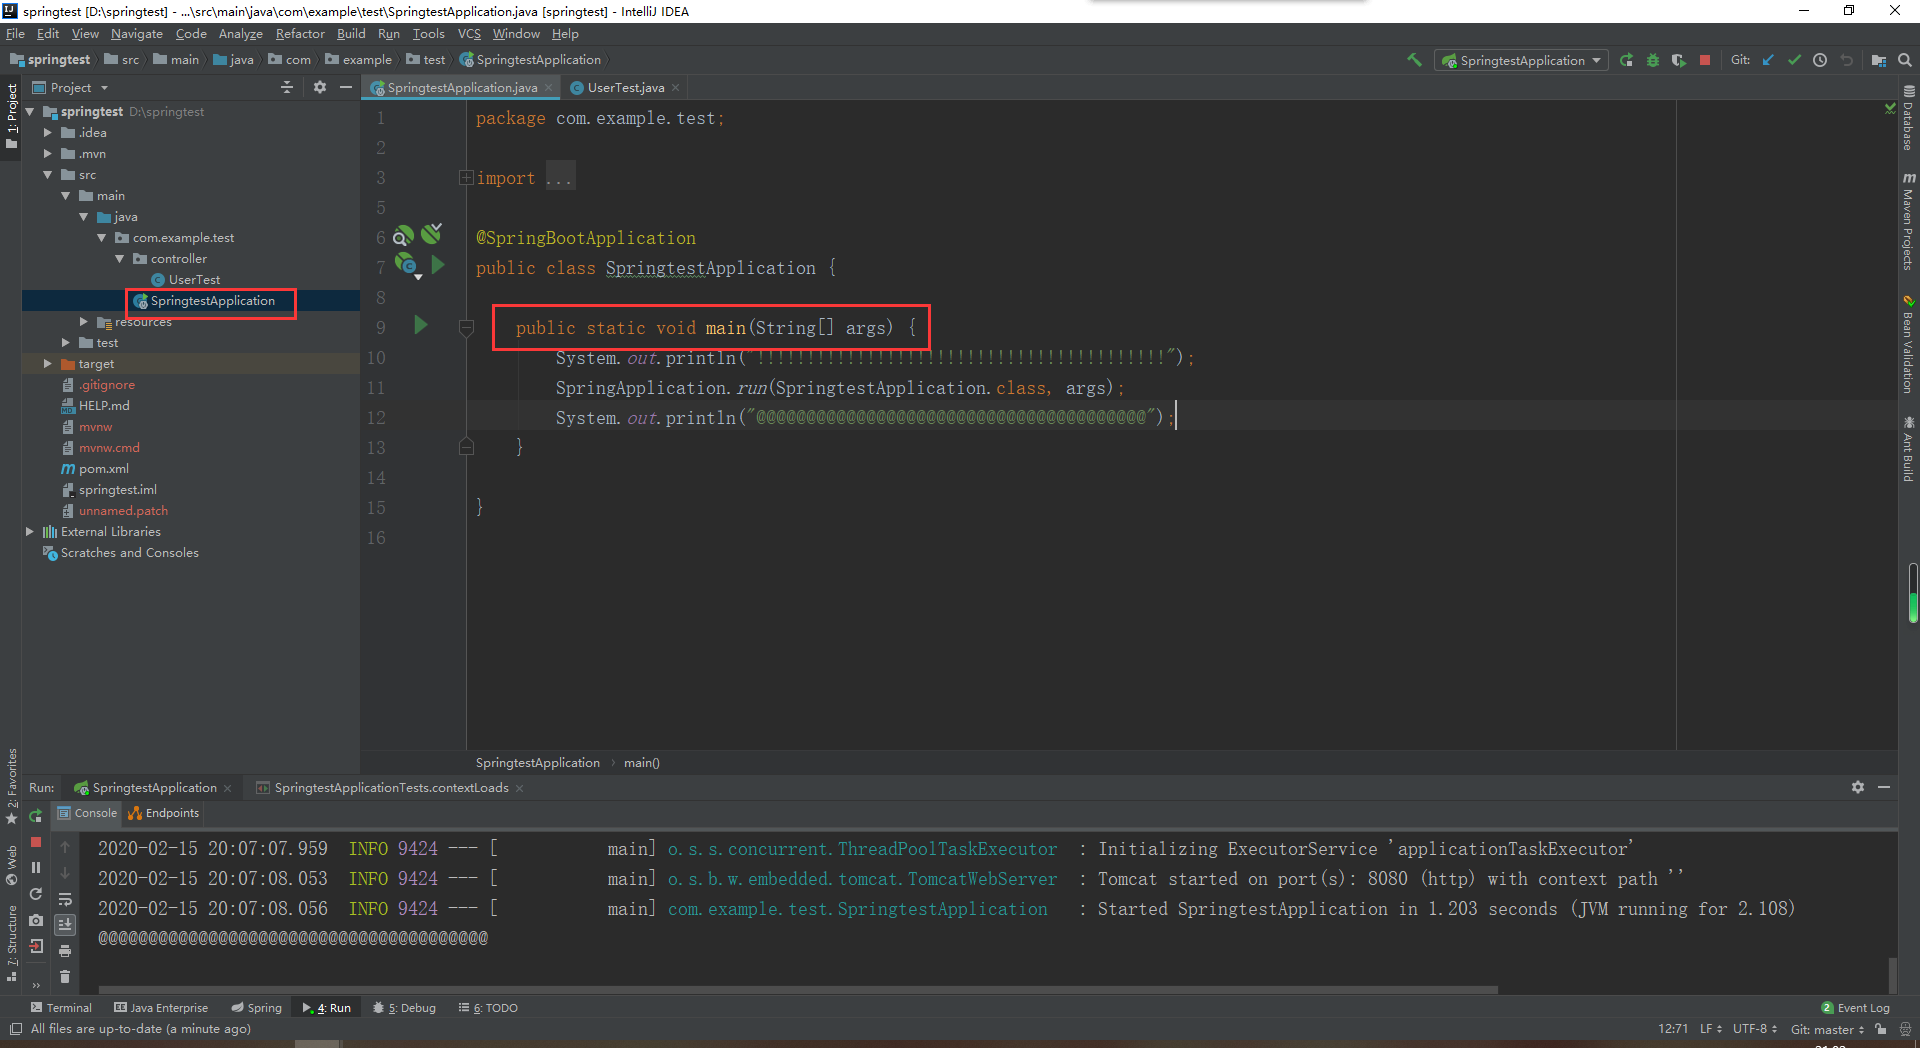Viewport: 1920px width, 1048px height.
Task: Clear console with the trash icon
Action: click(65, 976)
